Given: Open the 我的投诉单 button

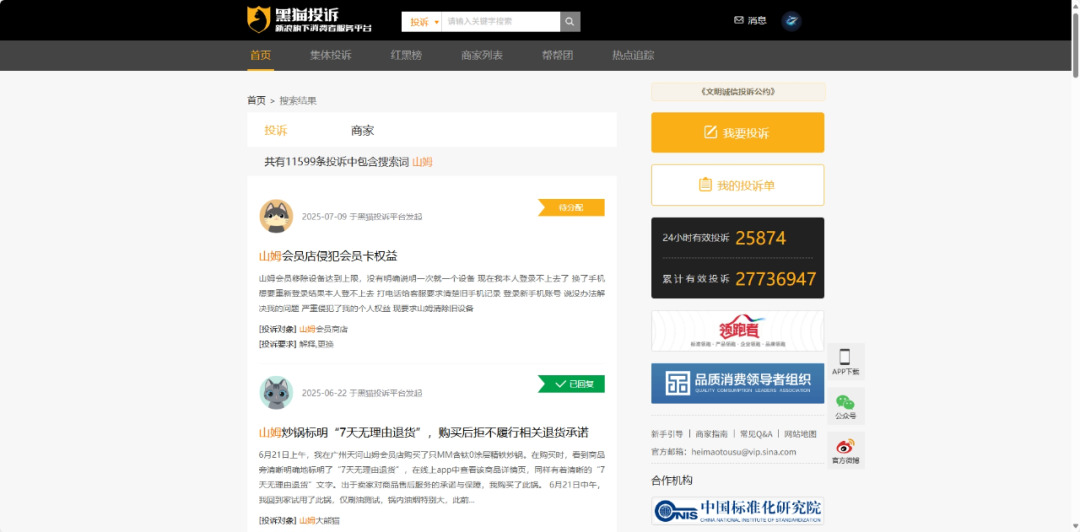Looking at the screenshot, I should click(737, 185).
